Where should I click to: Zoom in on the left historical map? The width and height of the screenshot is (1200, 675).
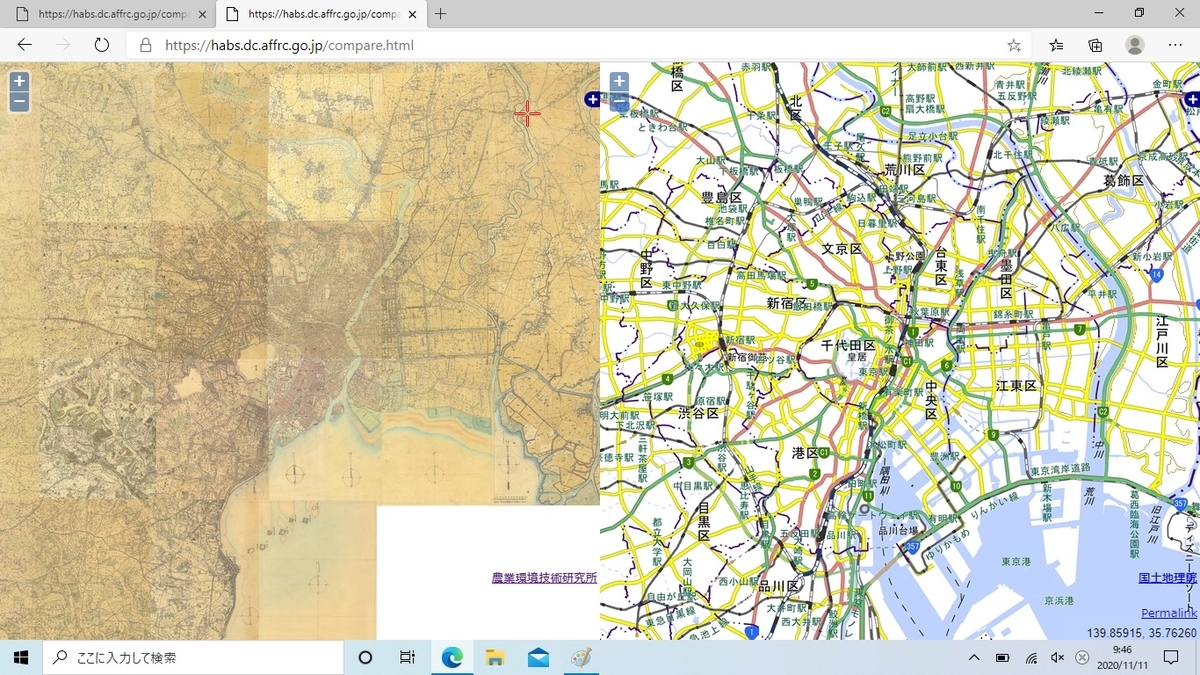pos(19,82)
